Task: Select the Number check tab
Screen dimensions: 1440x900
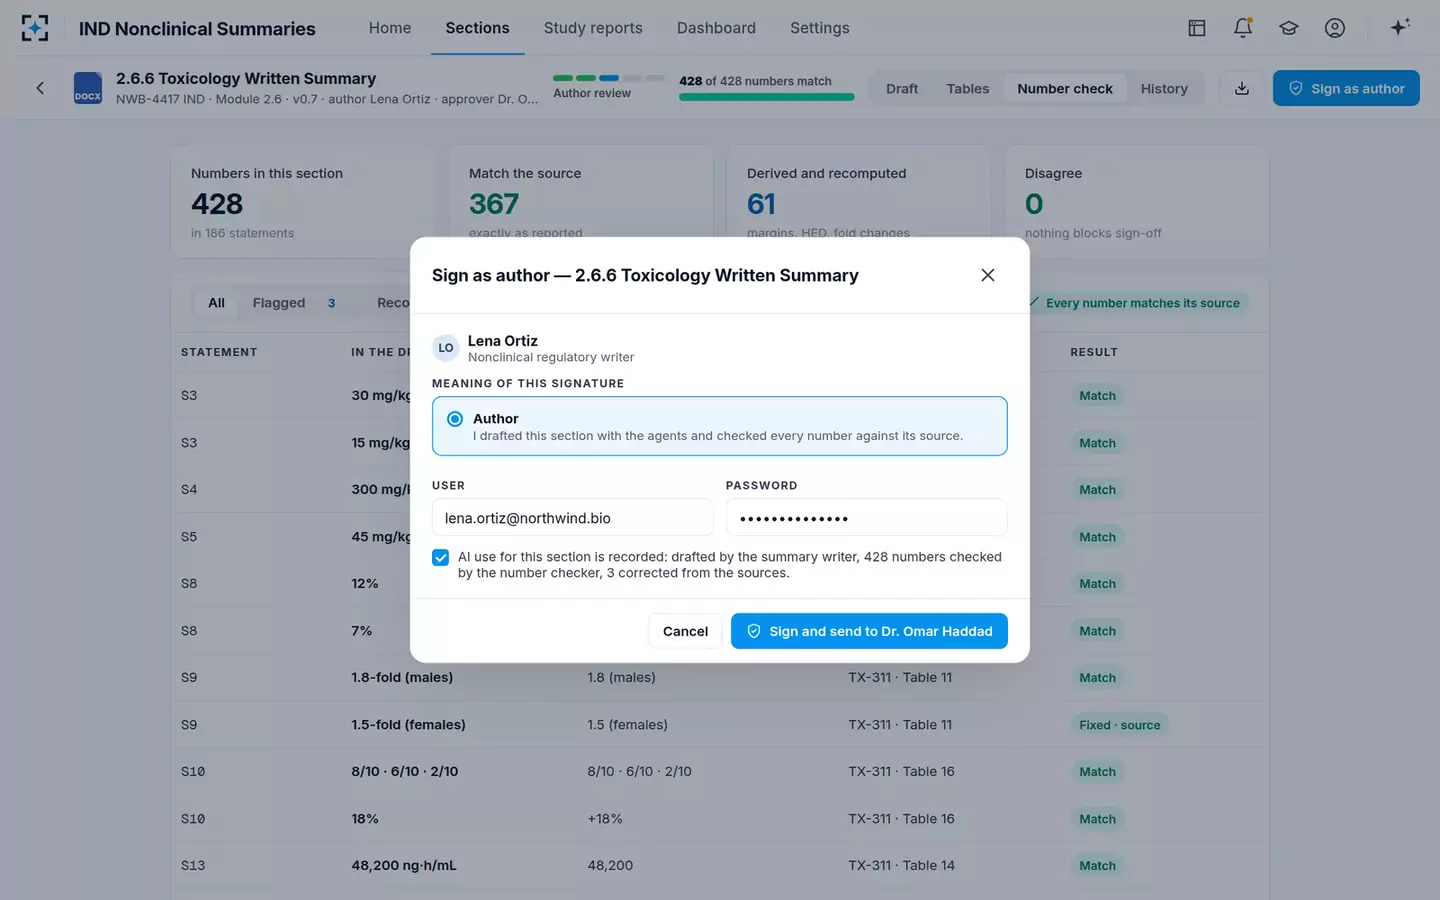Action: pos(1065,88)
